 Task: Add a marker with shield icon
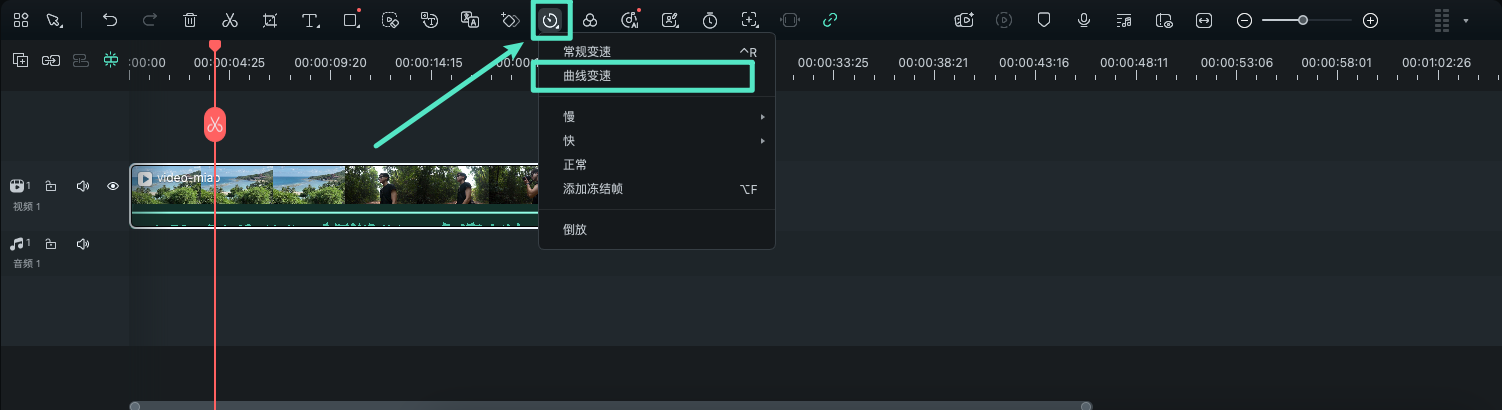click(1044, 20)
